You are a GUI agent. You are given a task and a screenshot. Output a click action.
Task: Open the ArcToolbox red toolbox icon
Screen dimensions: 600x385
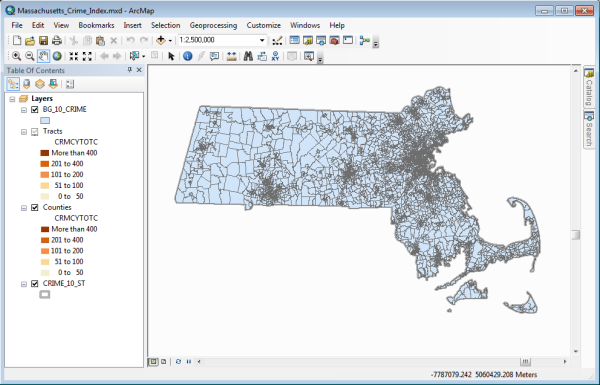click(x=334, y=40)
